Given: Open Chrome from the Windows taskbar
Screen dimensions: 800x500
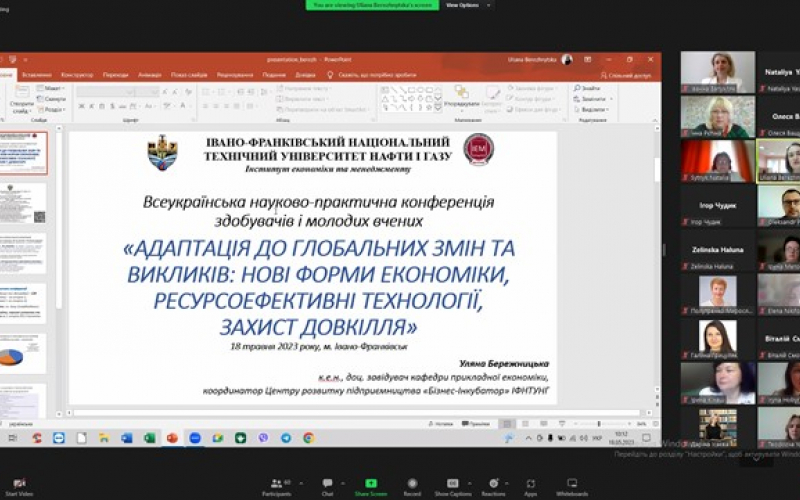Looking at the screenshot, I should [308, 438].
